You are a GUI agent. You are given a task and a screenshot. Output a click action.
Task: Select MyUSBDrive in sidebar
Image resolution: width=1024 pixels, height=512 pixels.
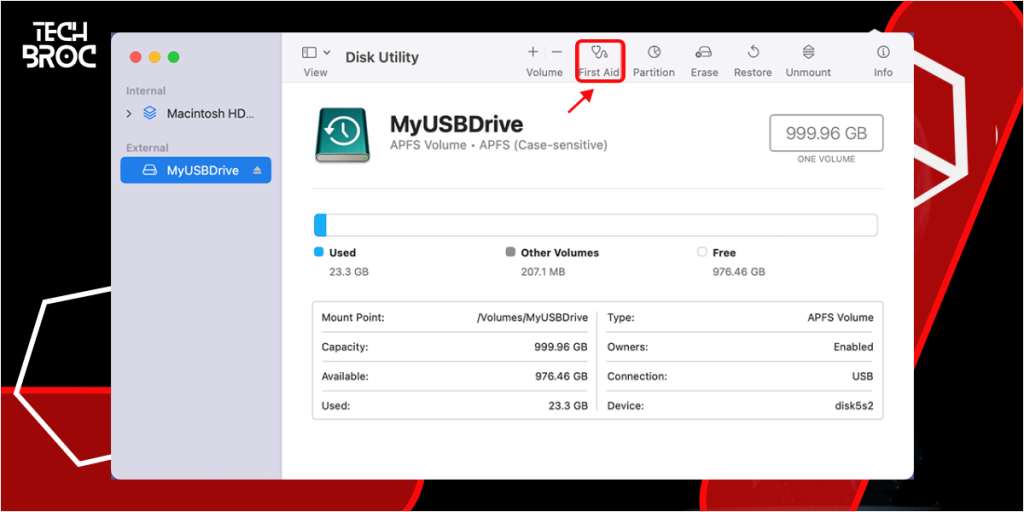pos(196,170)
